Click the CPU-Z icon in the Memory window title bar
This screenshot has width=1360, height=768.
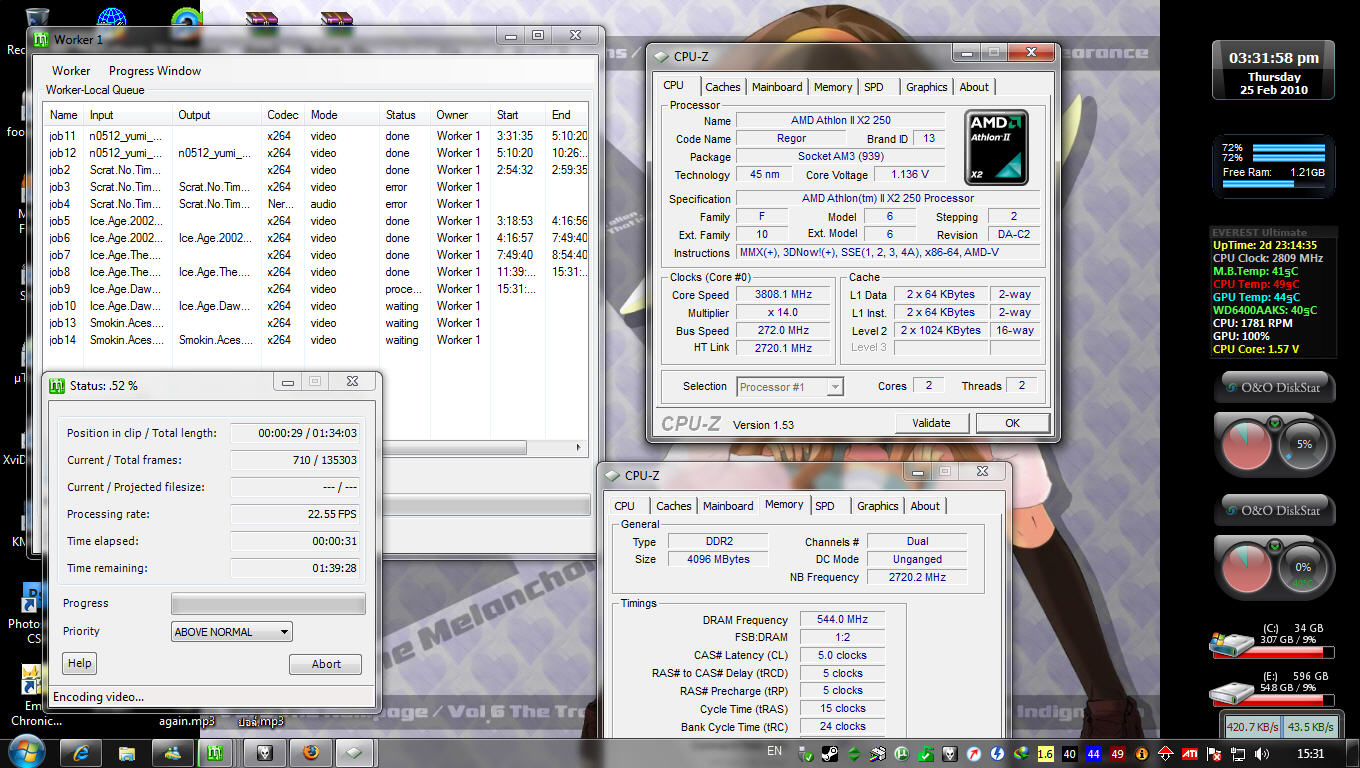[612, 475]
